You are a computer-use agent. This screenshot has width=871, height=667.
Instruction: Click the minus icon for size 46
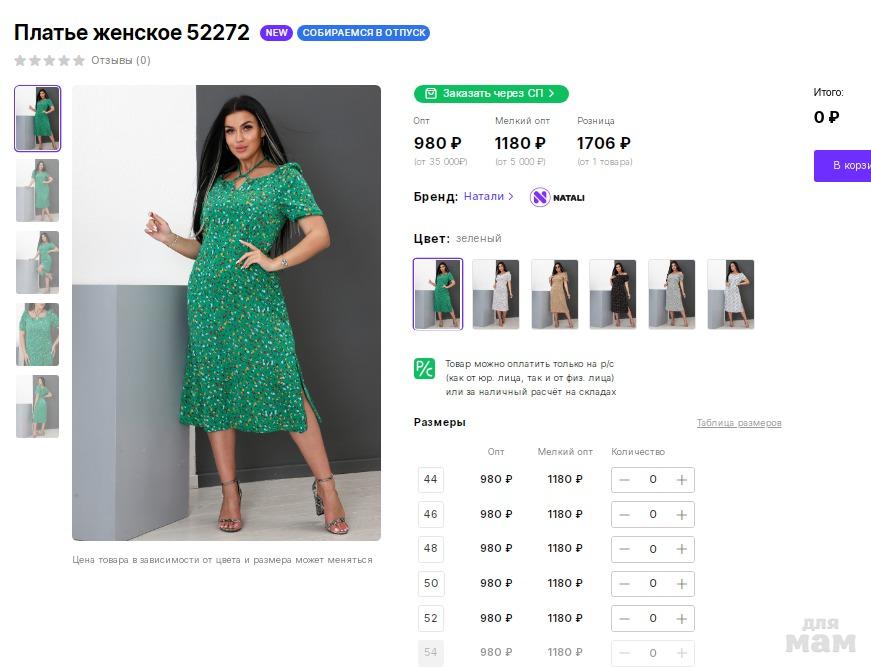pyautogui.click(x=624, y=515)
